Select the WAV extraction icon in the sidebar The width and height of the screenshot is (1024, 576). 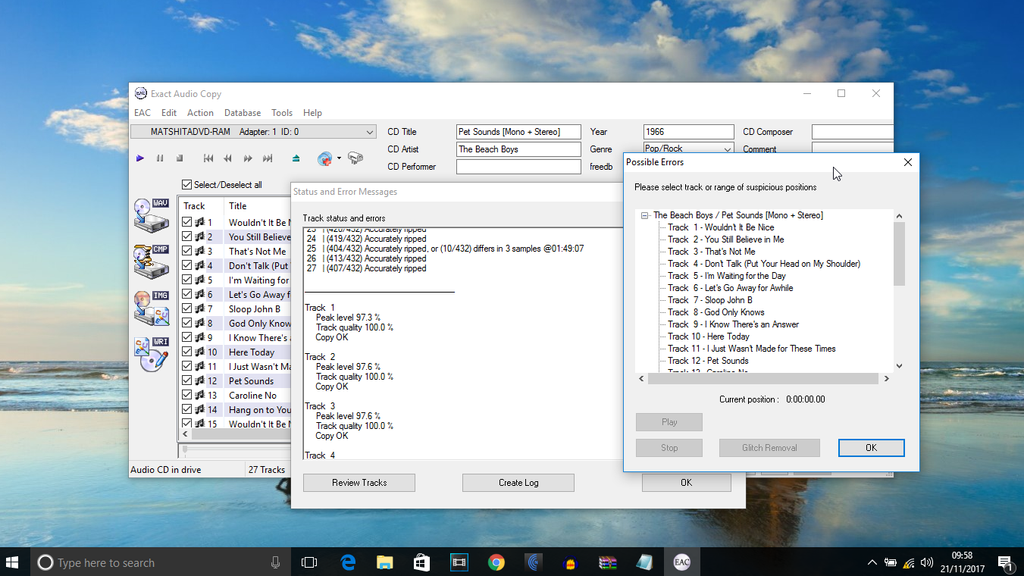152,218
